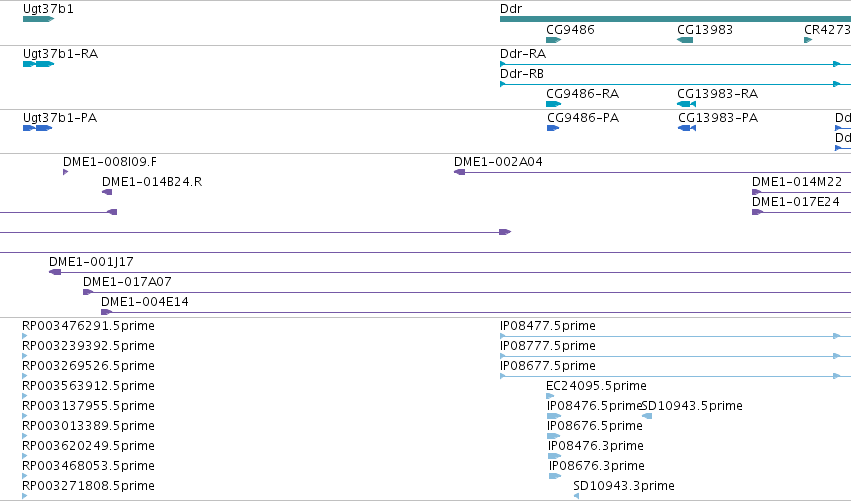
Task: Open the Ddr gene label
Action: click(x=511, y=9)
